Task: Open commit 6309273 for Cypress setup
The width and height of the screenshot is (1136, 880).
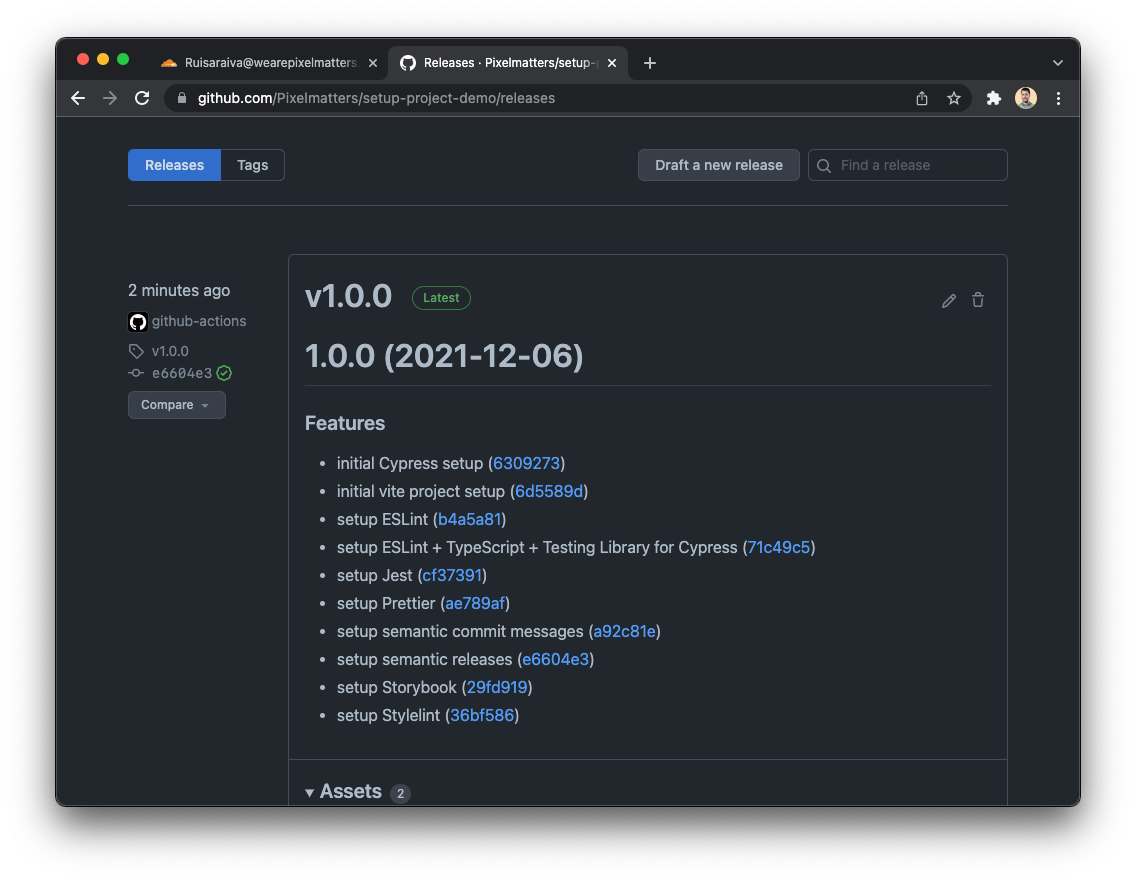Action: click(x=527, y=464)
